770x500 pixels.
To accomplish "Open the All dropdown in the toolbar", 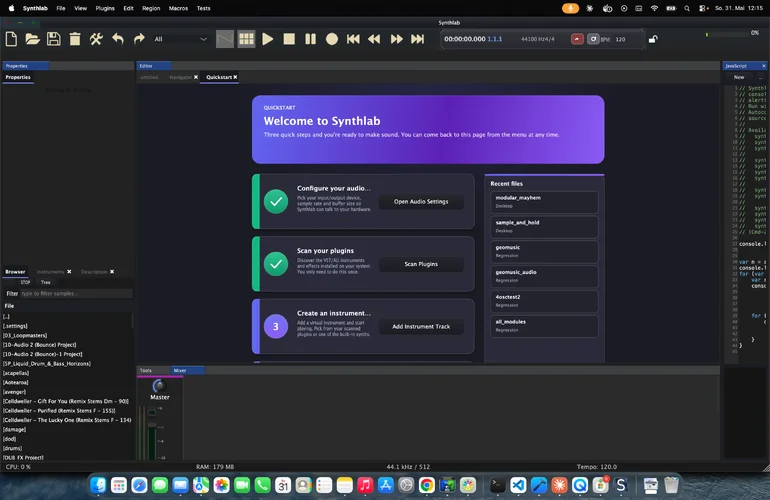I will [x=180, y=39].
